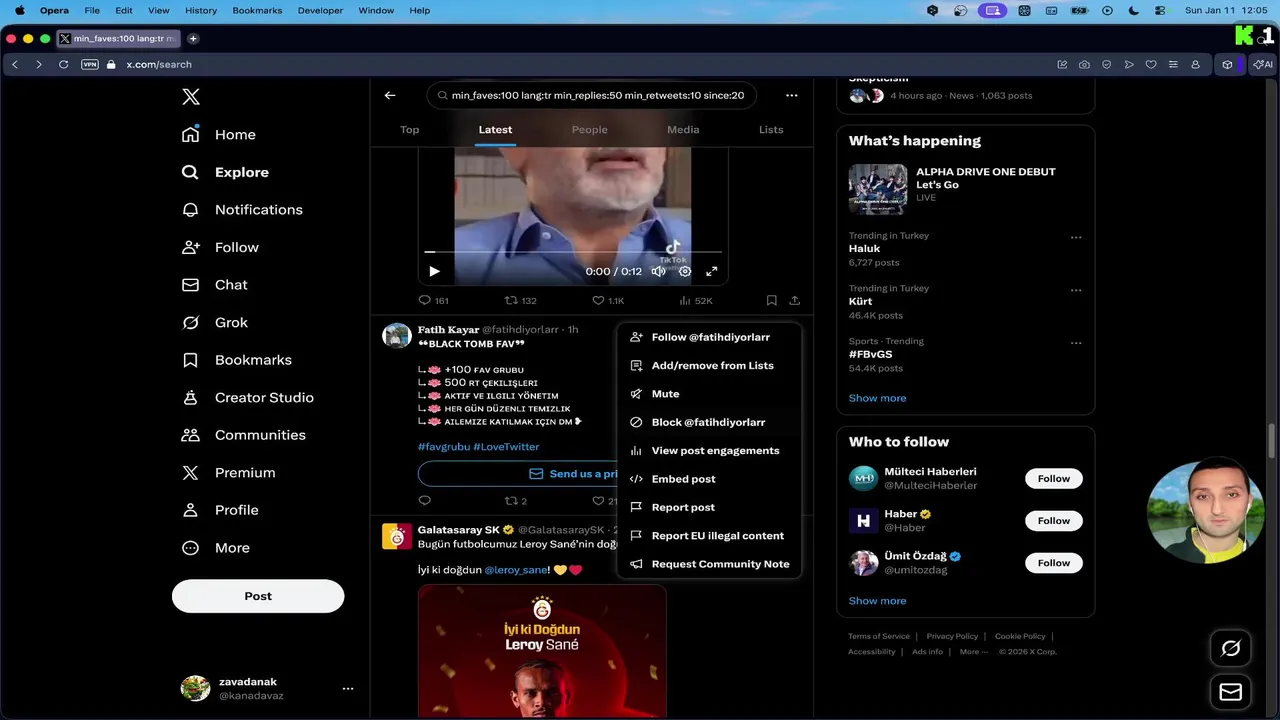
Task: Open Notifications from the sidebar
Action: pyautogui.click(x=242, y=210)
